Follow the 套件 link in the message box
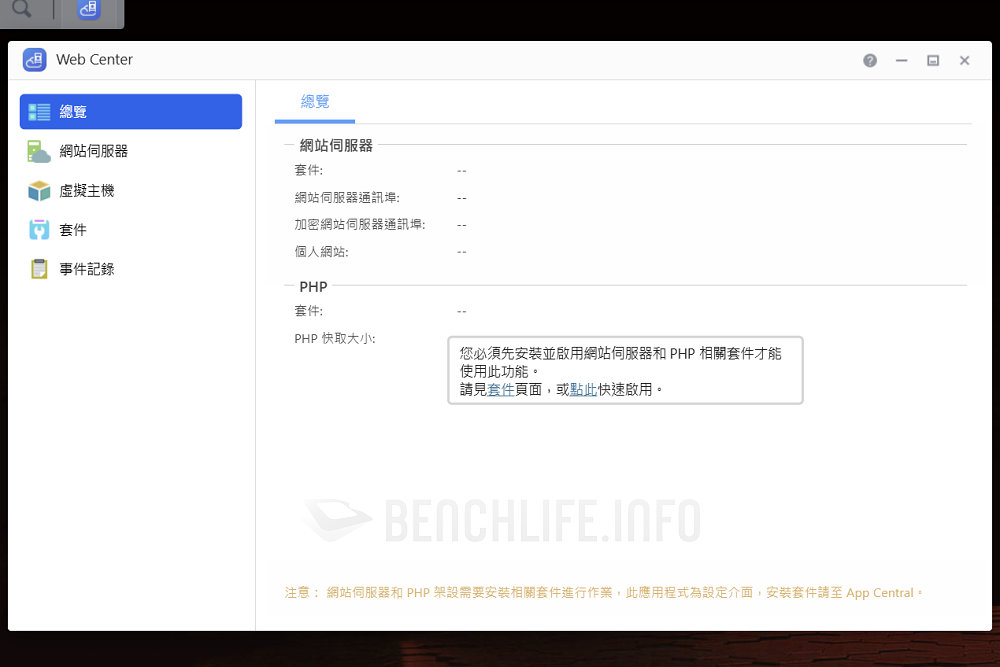 [501, 390]
